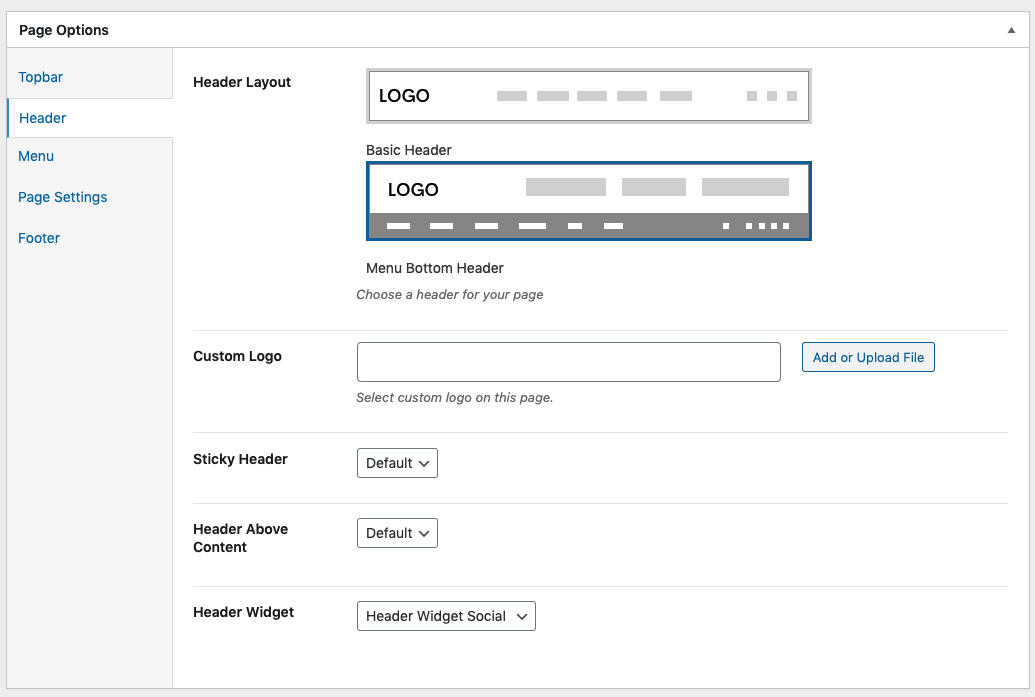Open the Sticky Header dropdown

pyautogui.click(x=397, y=463)
